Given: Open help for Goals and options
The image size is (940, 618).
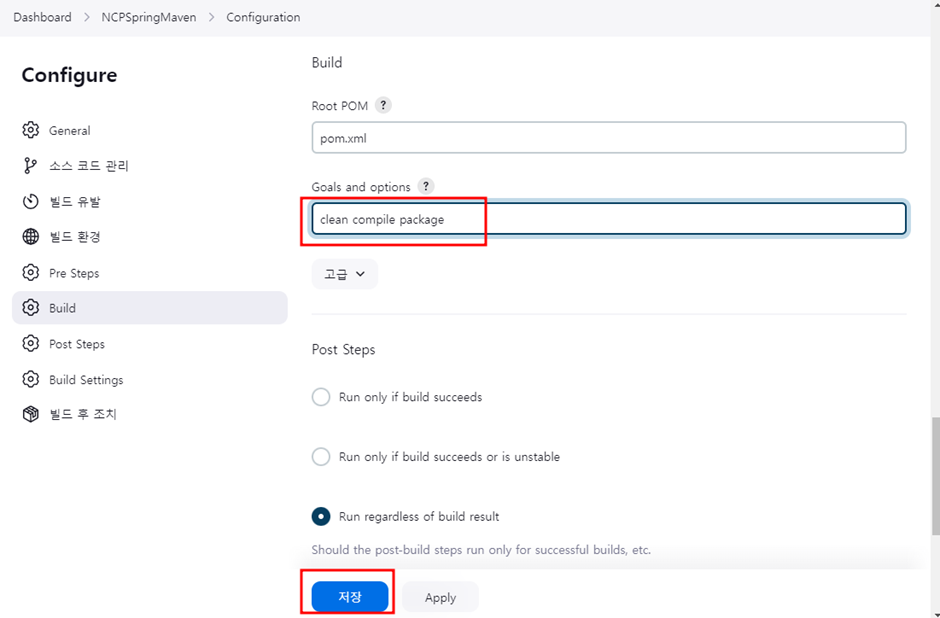Looking at the screenshot, I should [426, 186].
